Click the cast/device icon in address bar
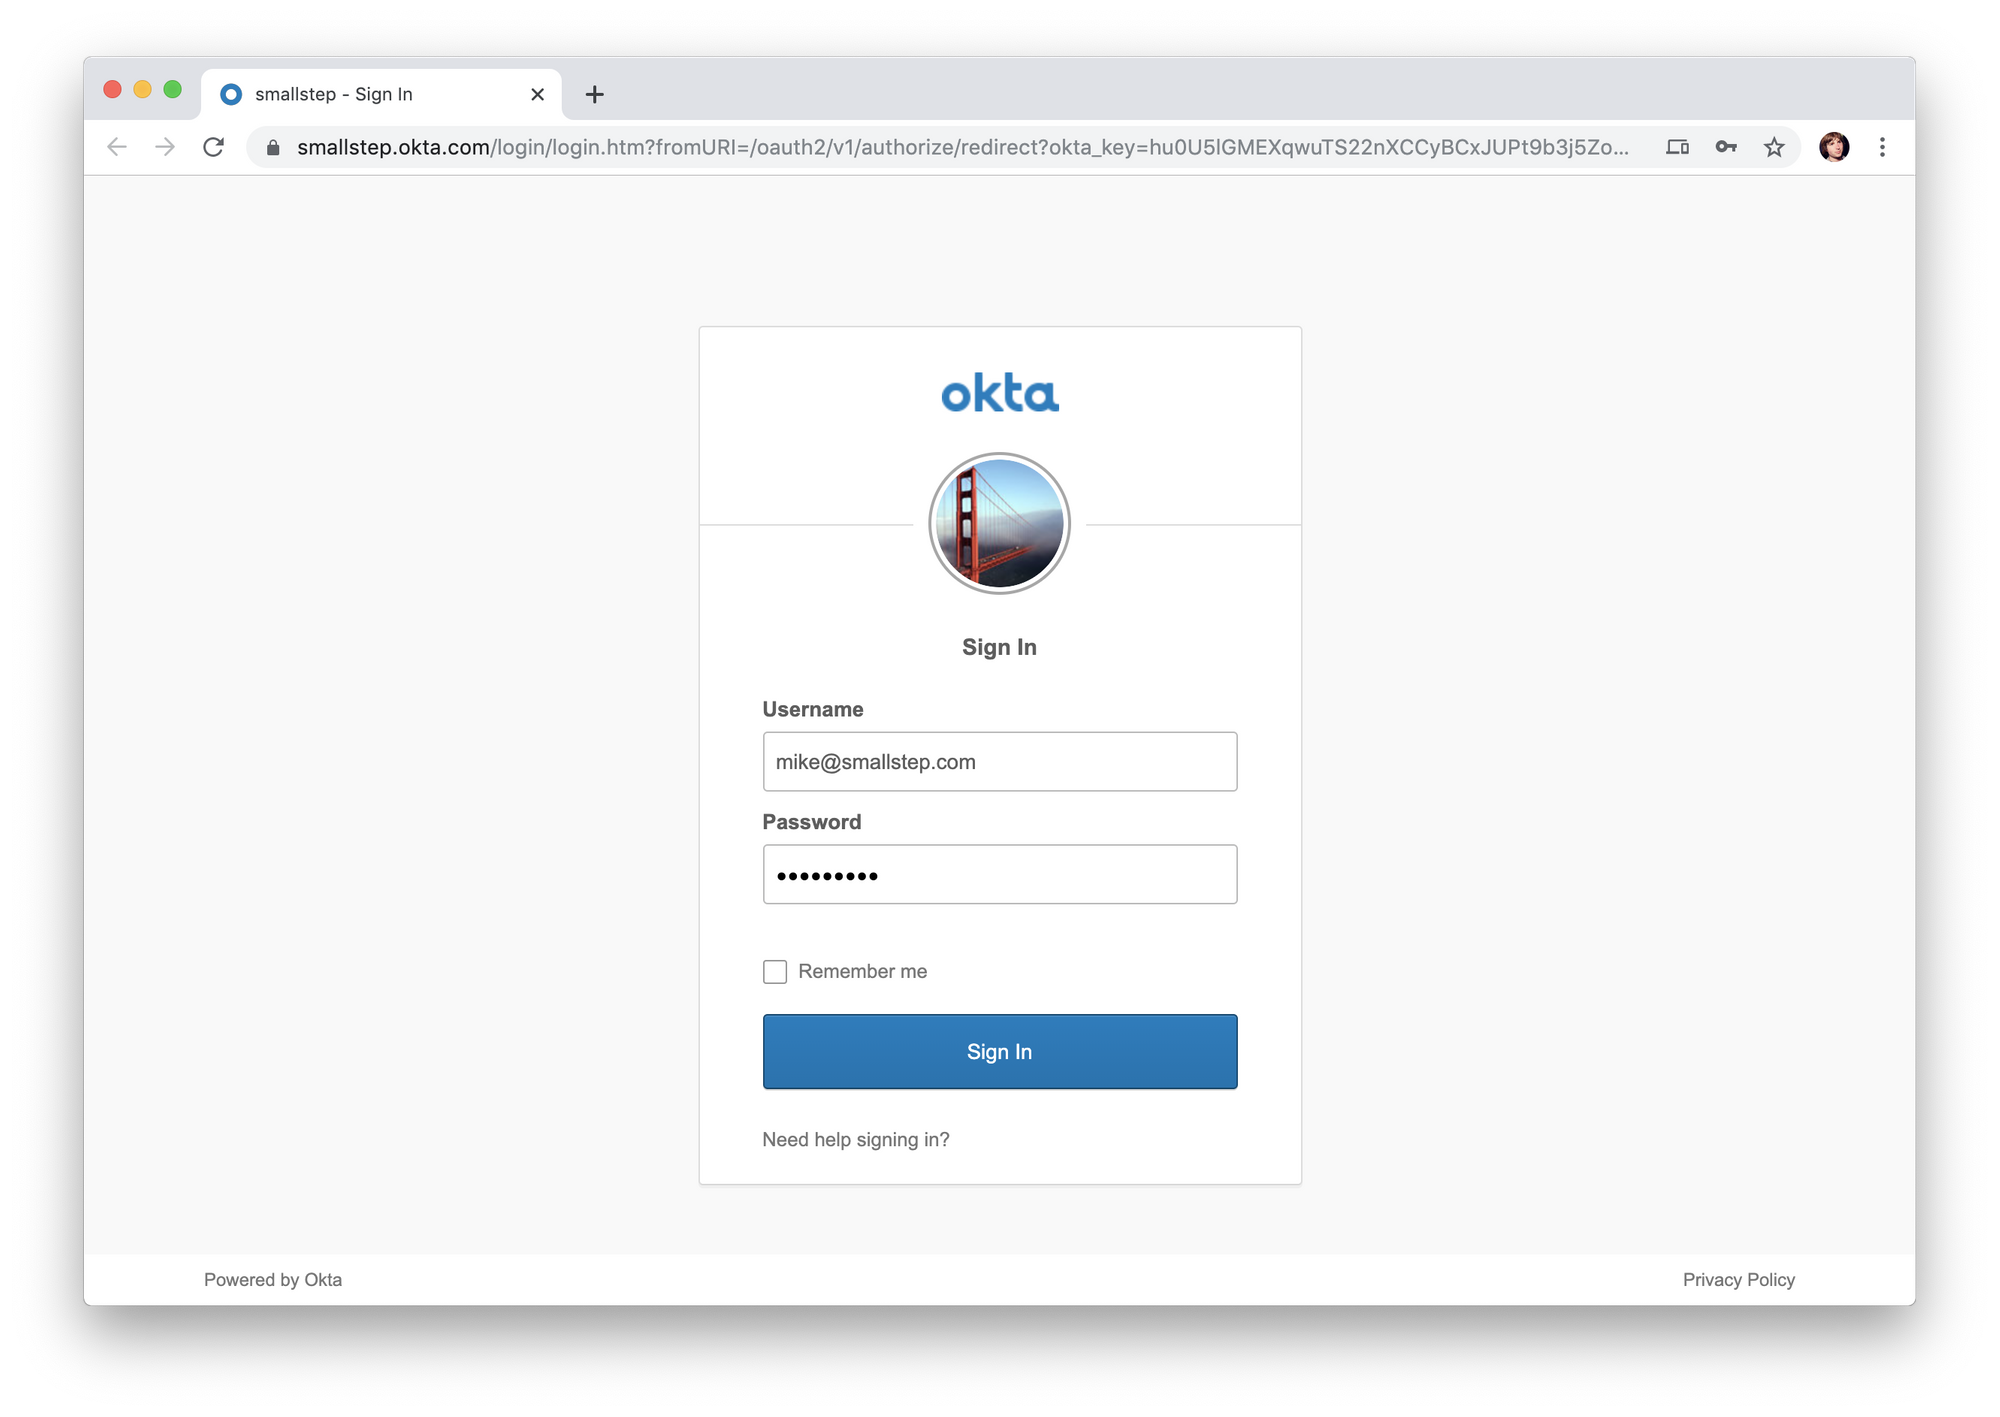 click(x=1678, y=147)
